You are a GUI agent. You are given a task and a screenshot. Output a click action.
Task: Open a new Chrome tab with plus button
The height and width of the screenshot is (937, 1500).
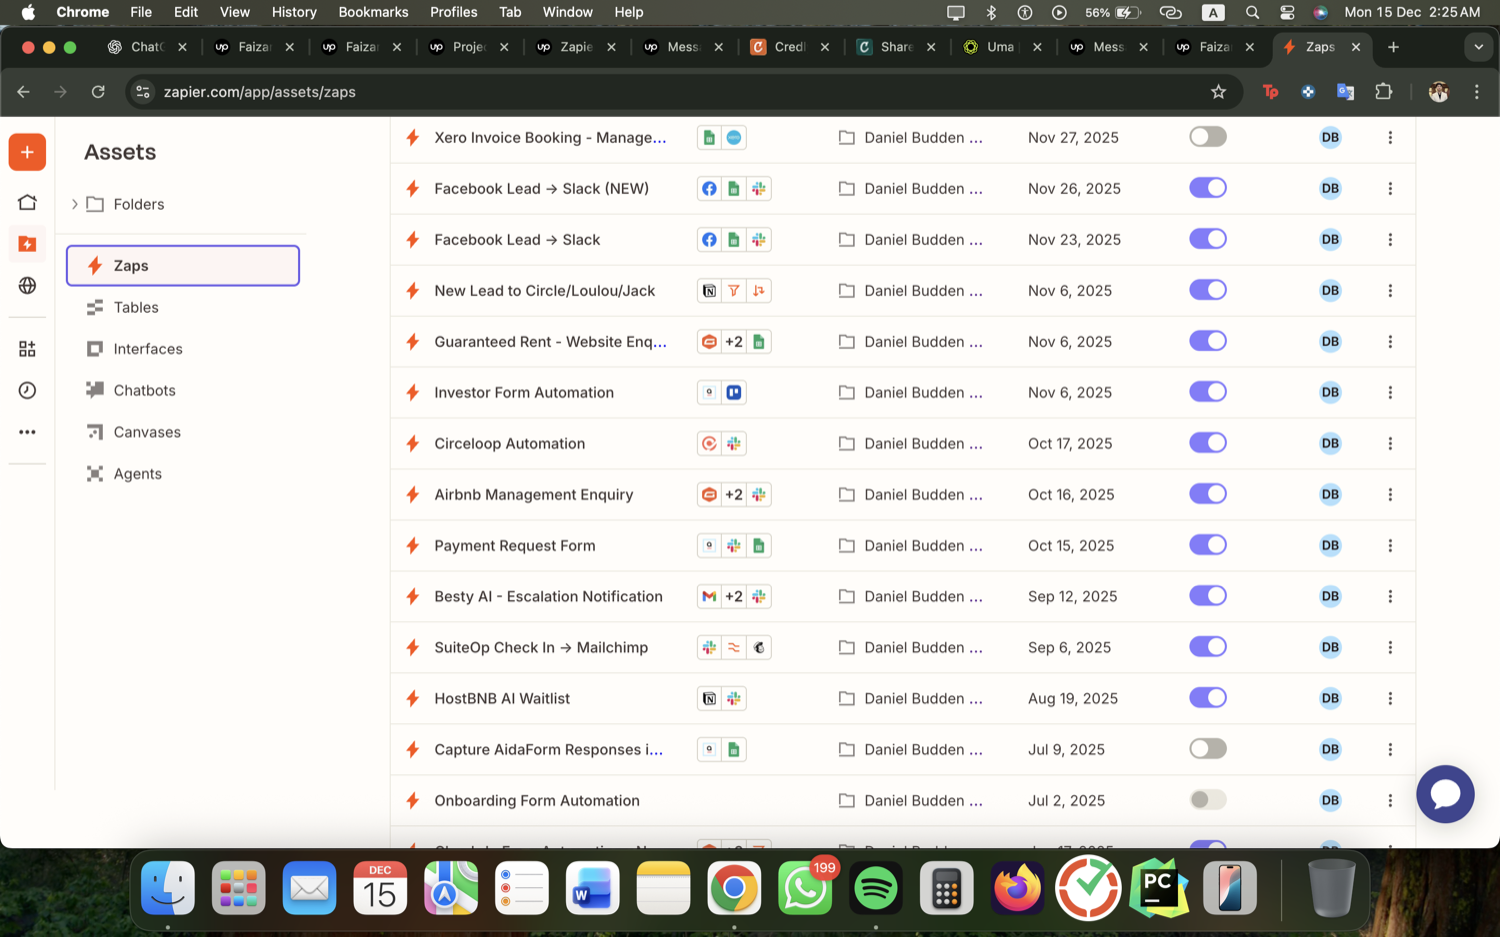coord(1393,47)
